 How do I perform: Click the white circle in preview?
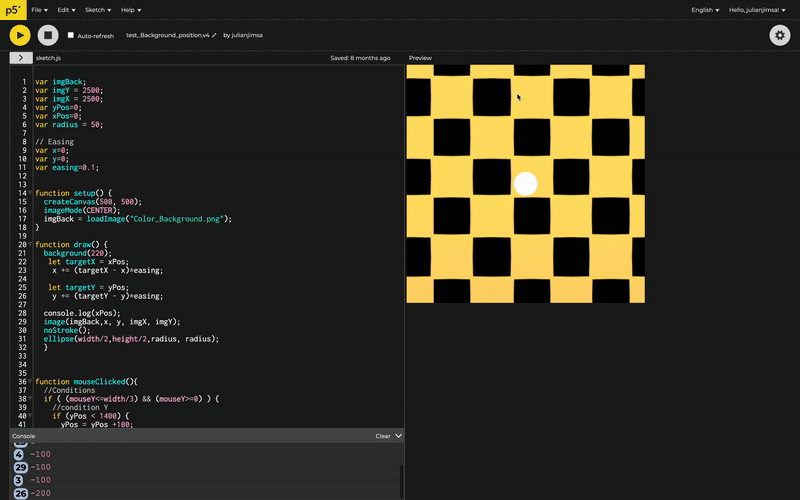[526, 184]
